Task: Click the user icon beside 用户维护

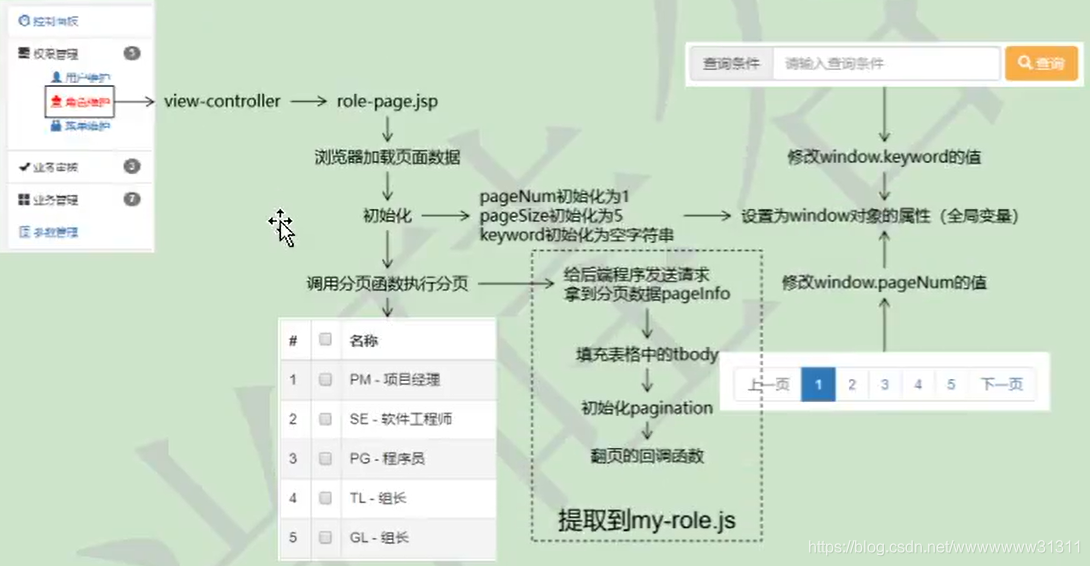Action: [x=57, y=77]
